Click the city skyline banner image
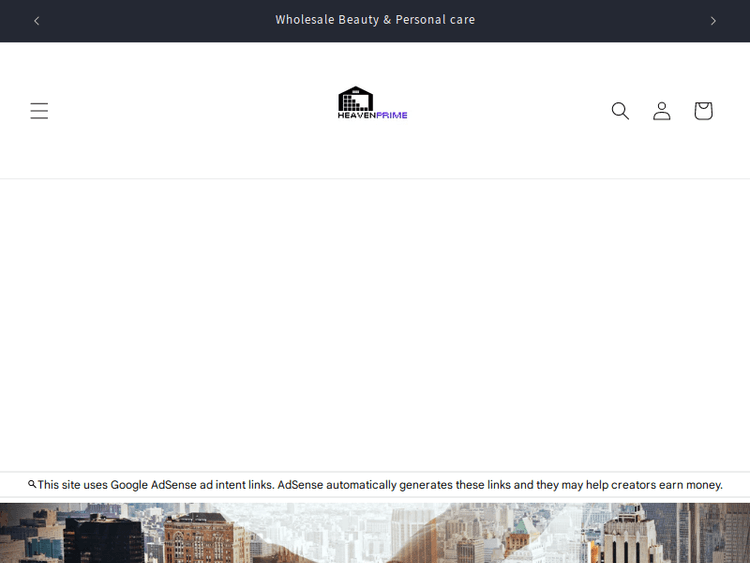Image resolution: width=750 pixels, height=563 pixels. coord(375,534)
